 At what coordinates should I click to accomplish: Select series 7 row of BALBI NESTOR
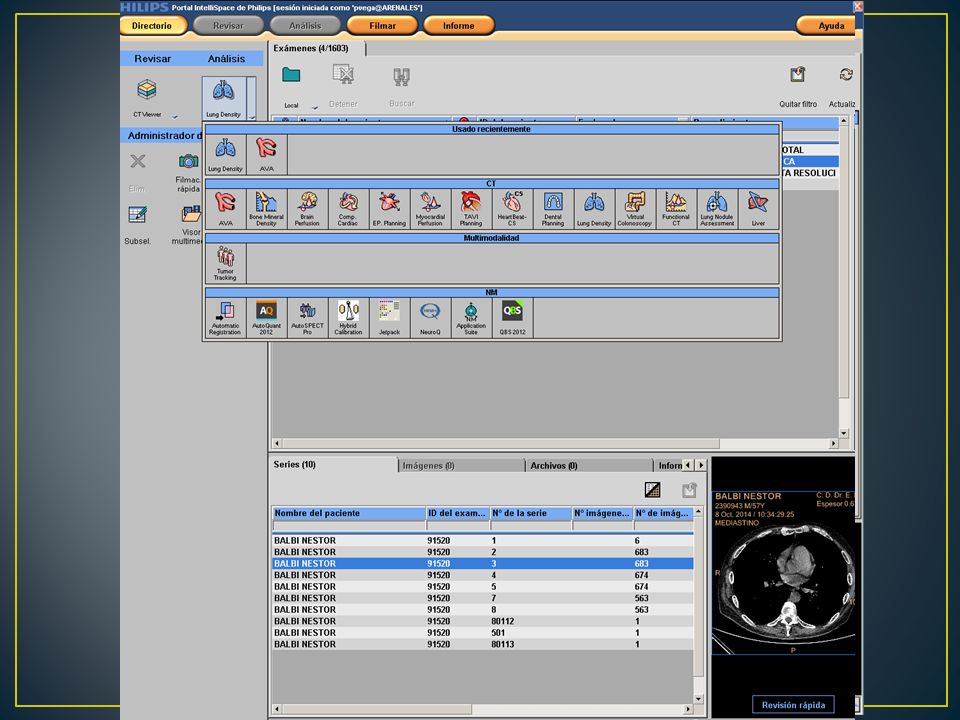coord(482,598)
